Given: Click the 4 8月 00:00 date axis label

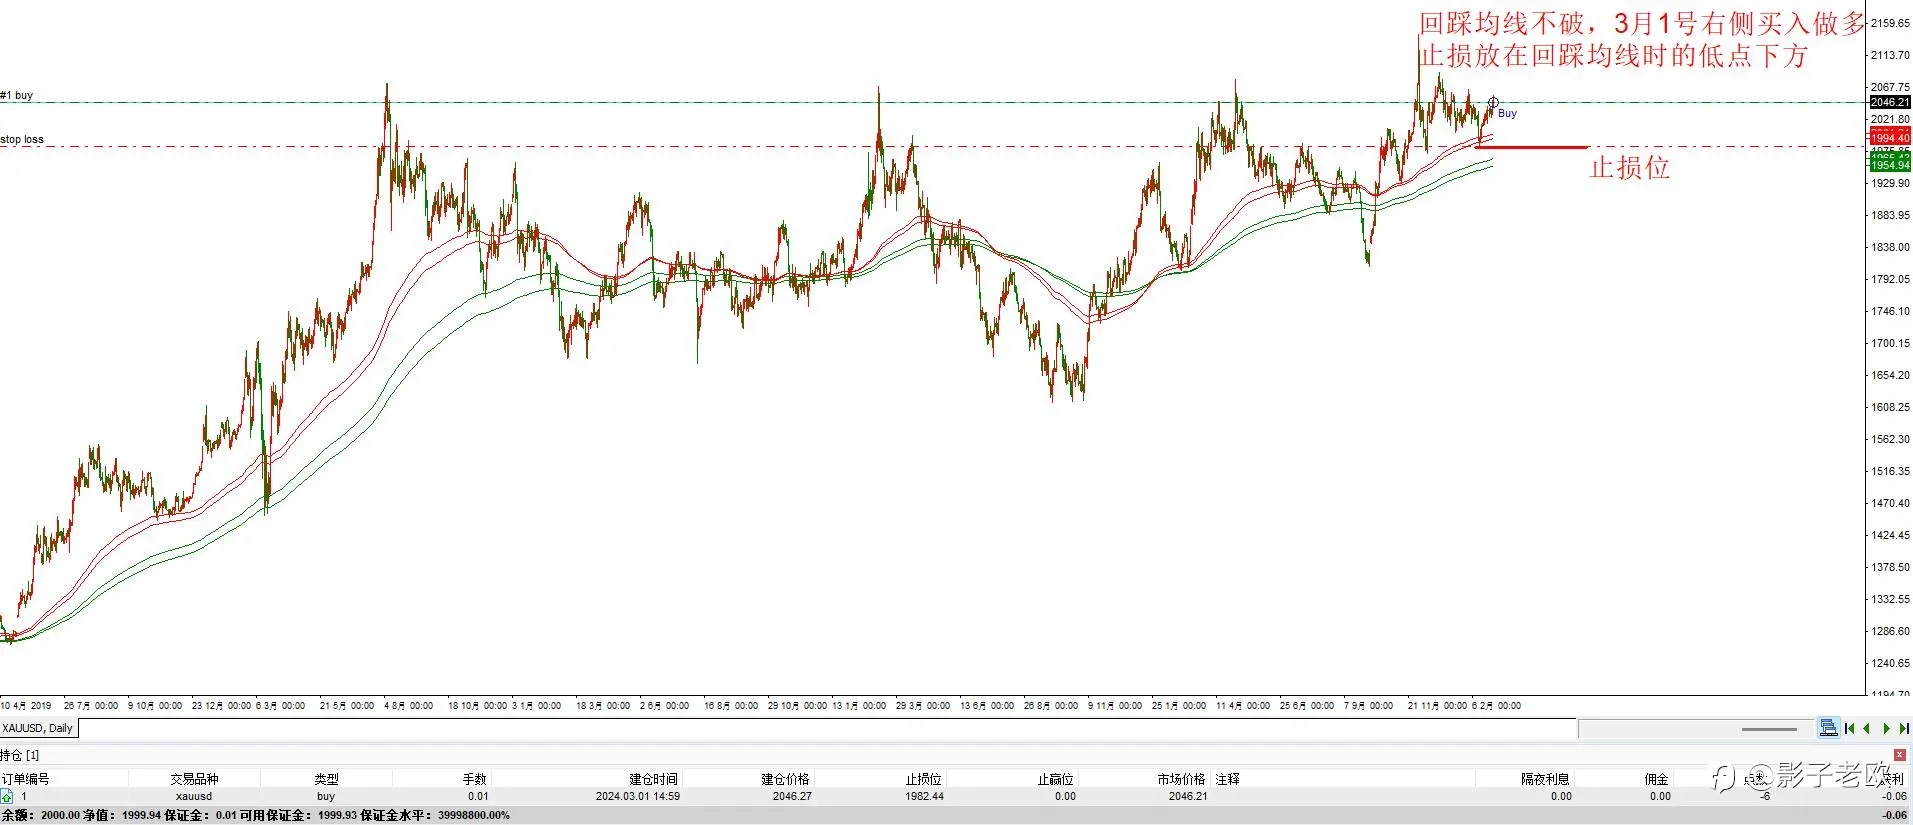Looking at the screenshot, I should (409, 706).
